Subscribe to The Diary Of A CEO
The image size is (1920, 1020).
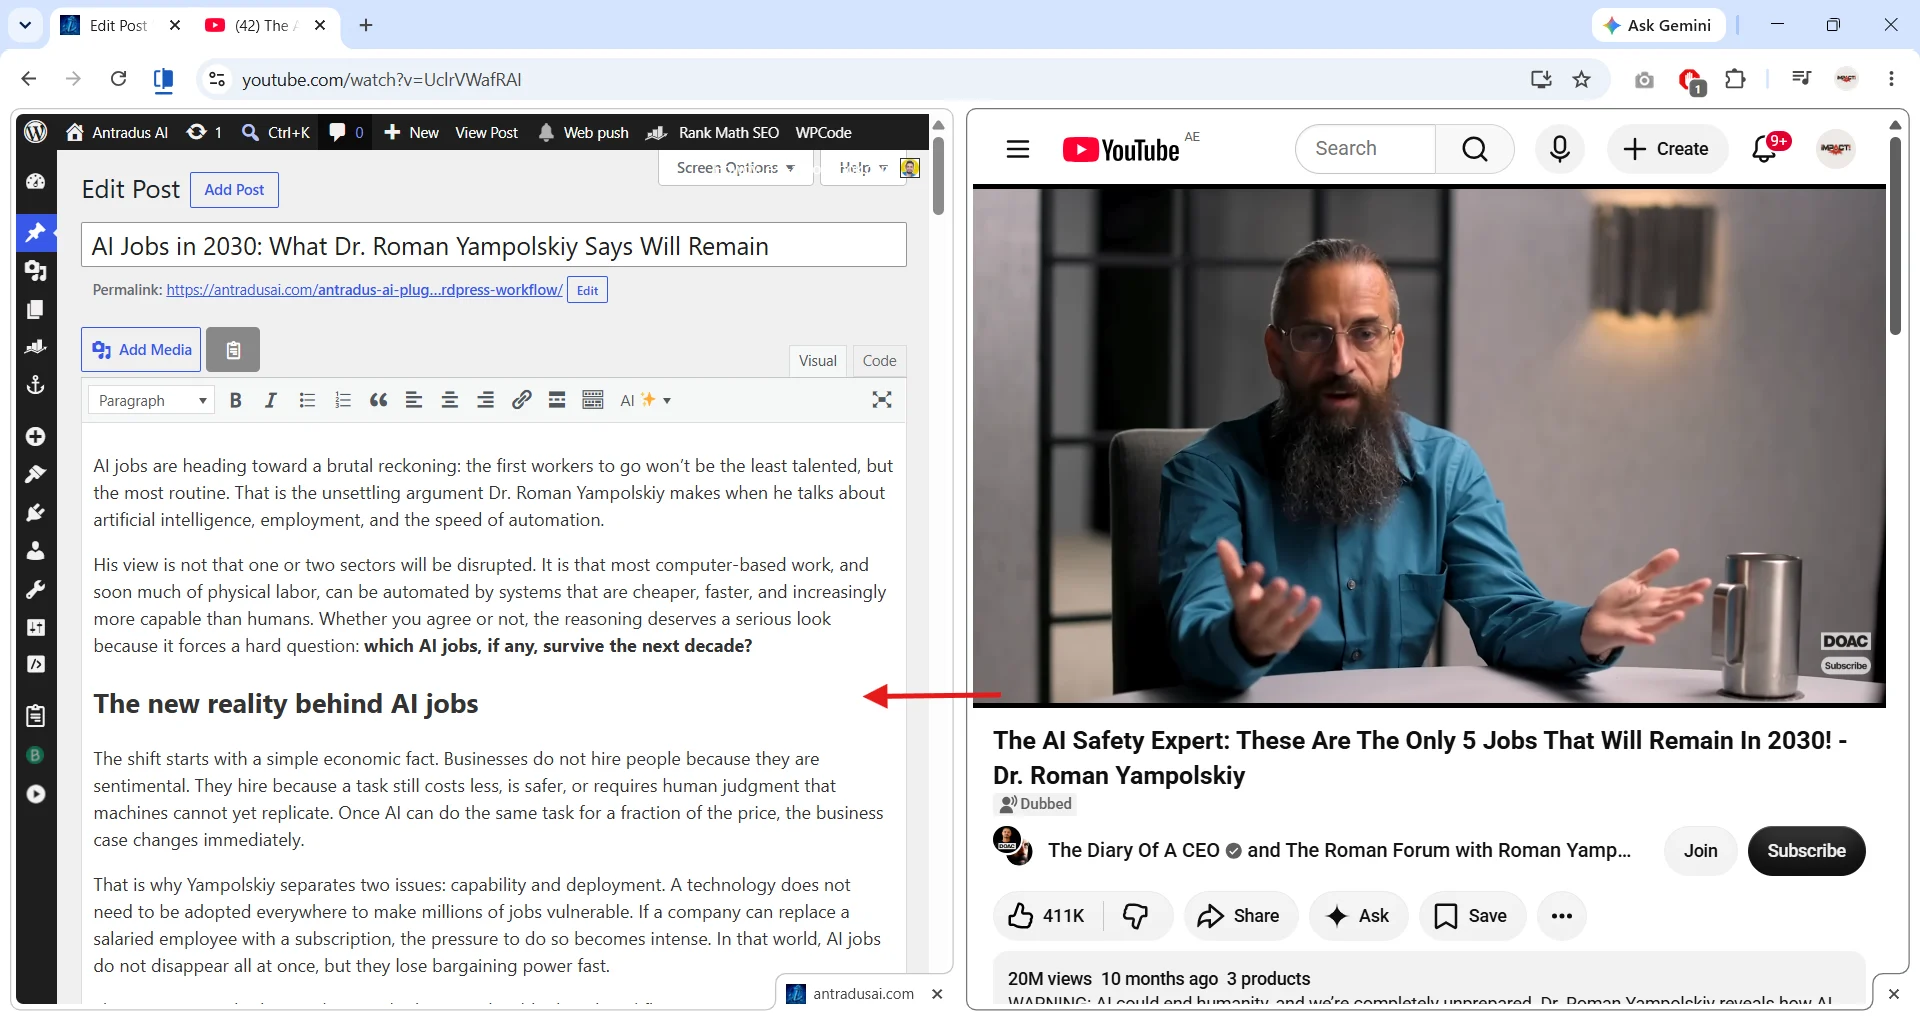coord(1806,850)
